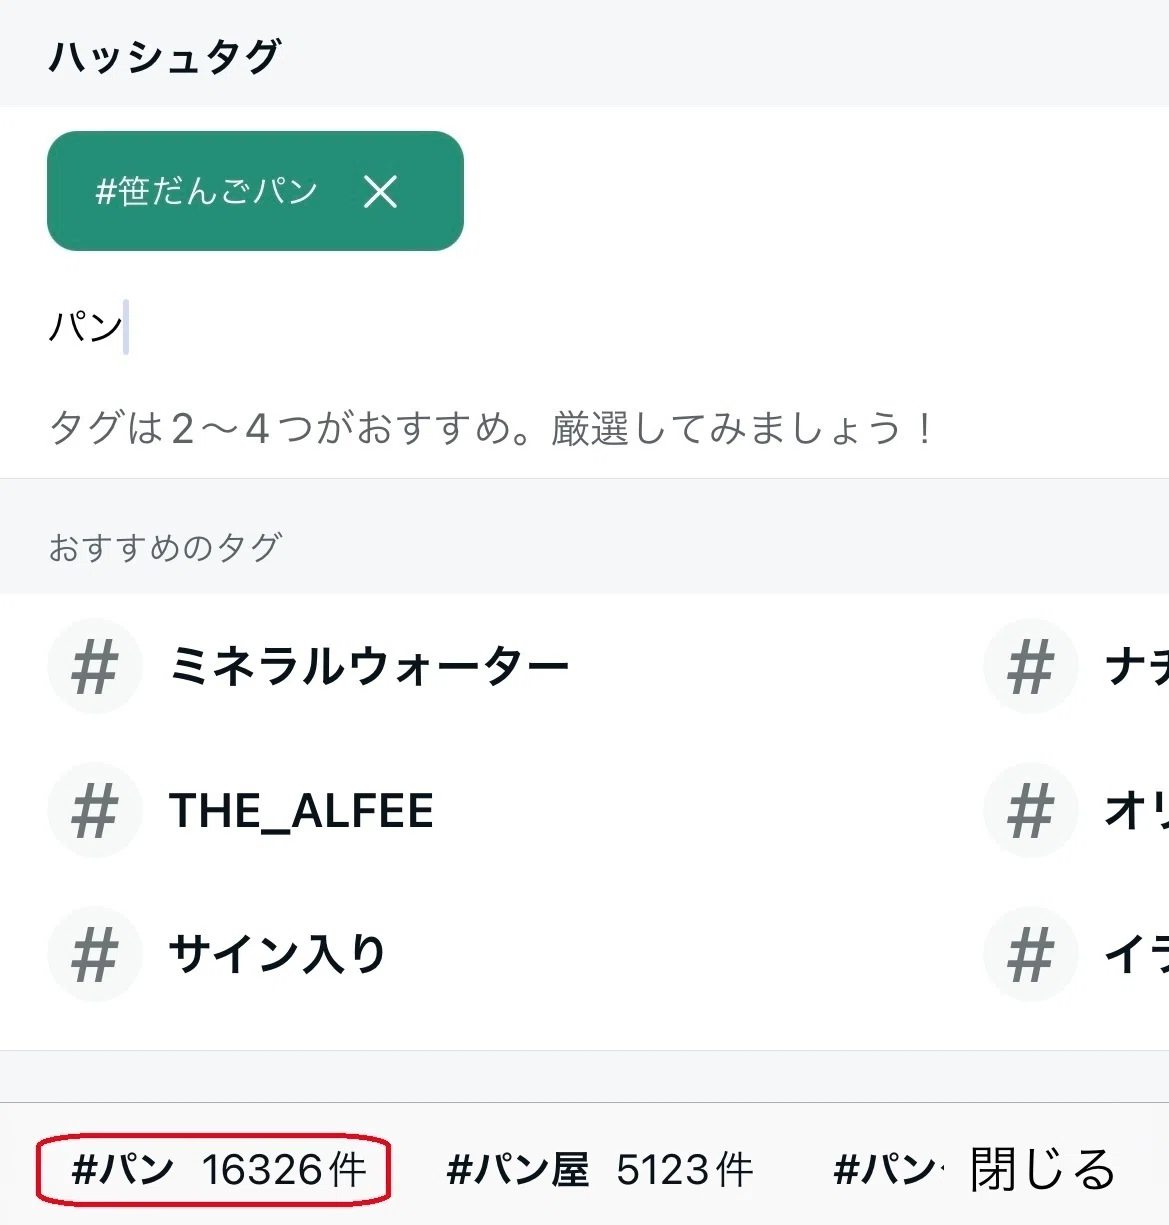This screenshot has height=1225, width=1169.
Task: Add the サイン入り recommended tag
Action: click(277, 954)
